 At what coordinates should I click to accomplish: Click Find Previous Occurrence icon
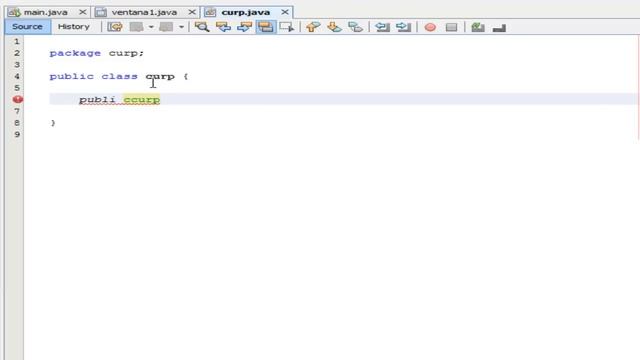[x=223, y=27]
